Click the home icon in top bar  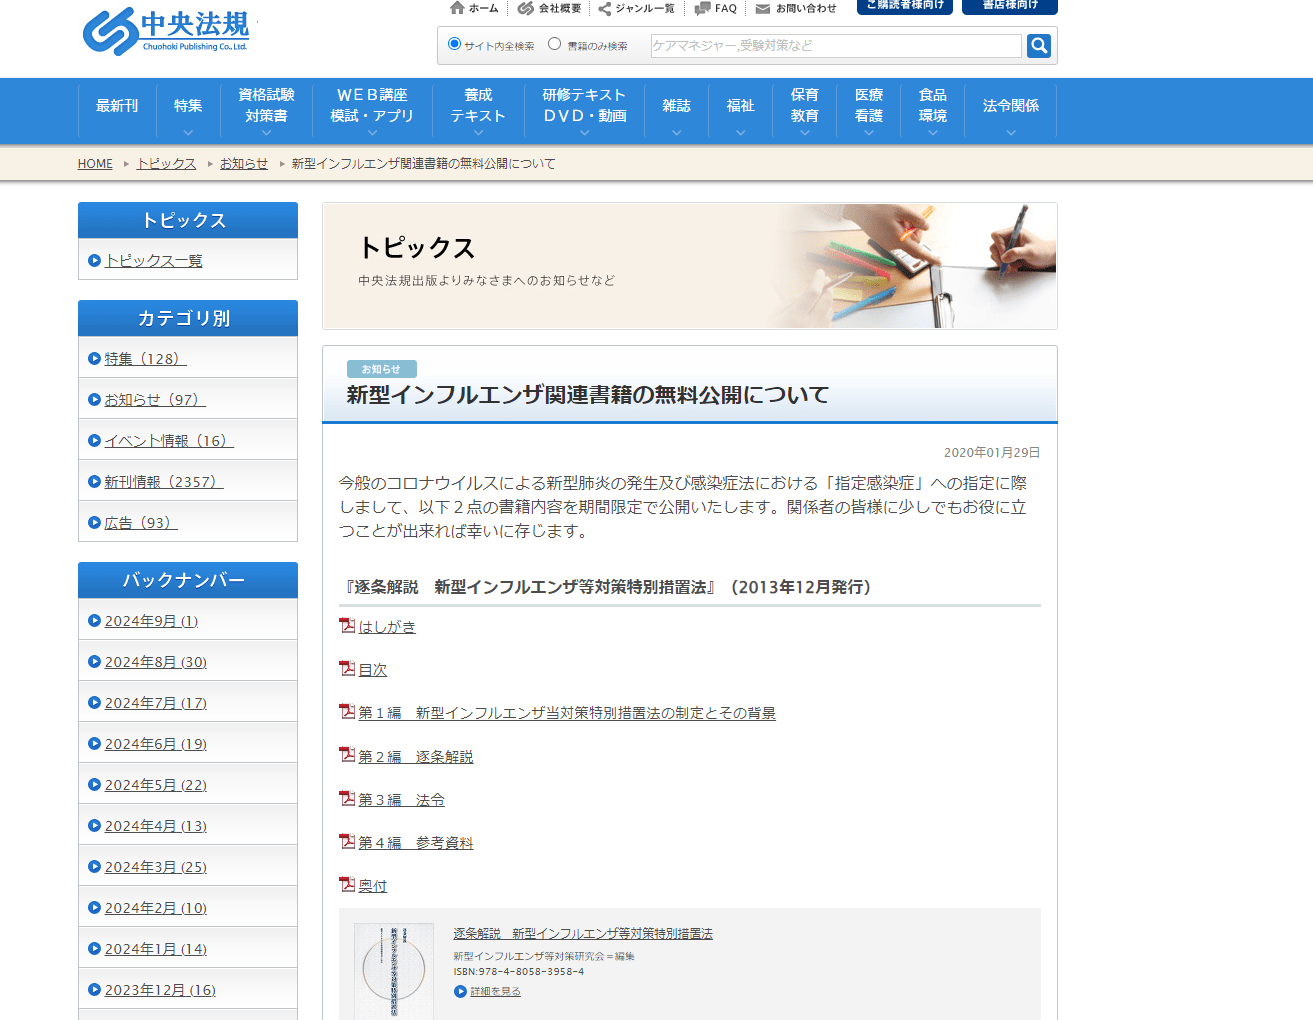click(457, 8)
